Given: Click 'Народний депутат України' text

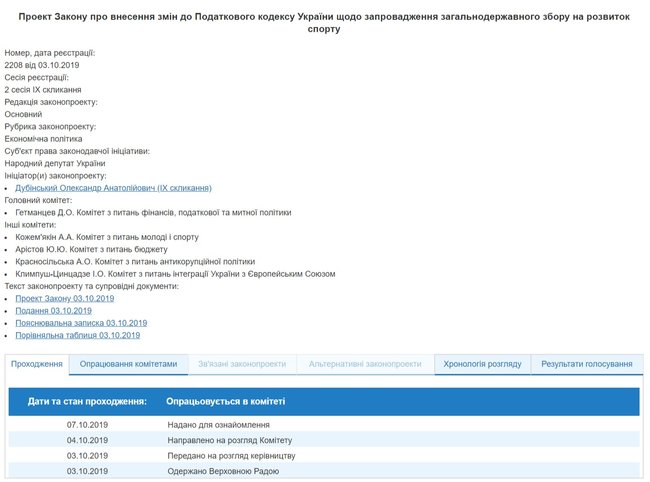Looking at the screenshot, I should [x=55, y=163].
